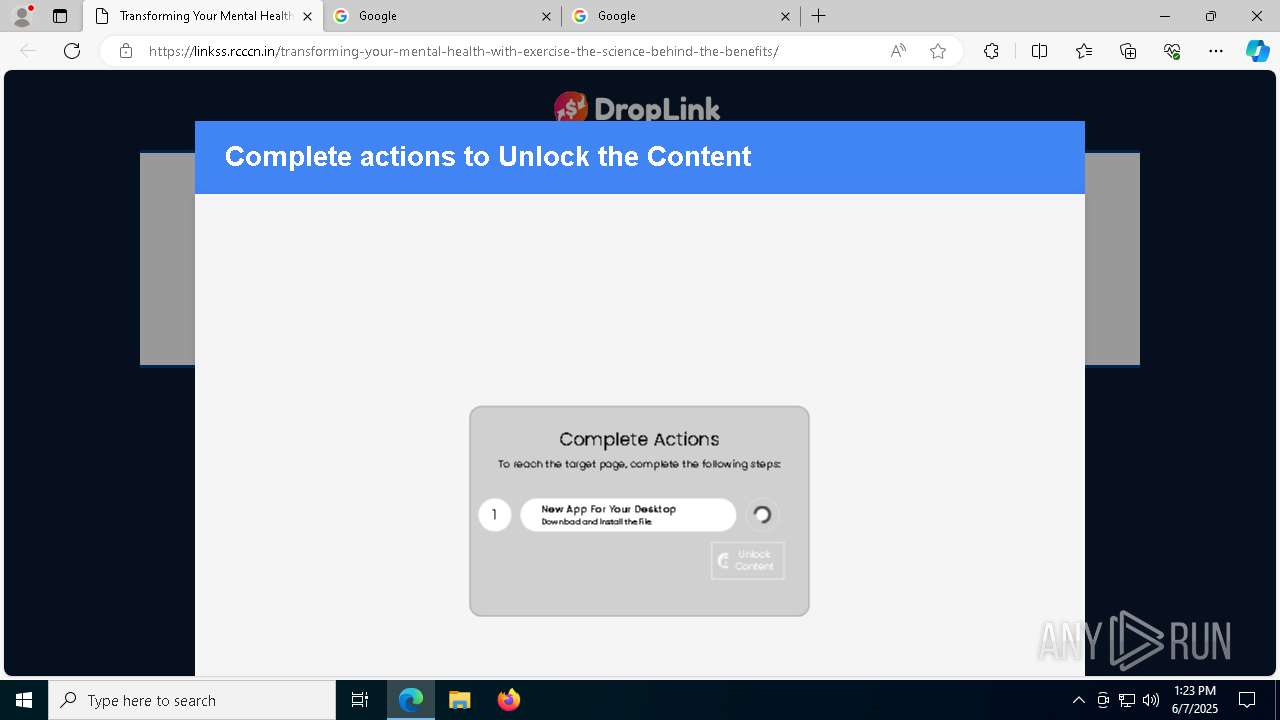Go back to the previous page
Screen dimensions: 1280x720
[x=28, y=51]
